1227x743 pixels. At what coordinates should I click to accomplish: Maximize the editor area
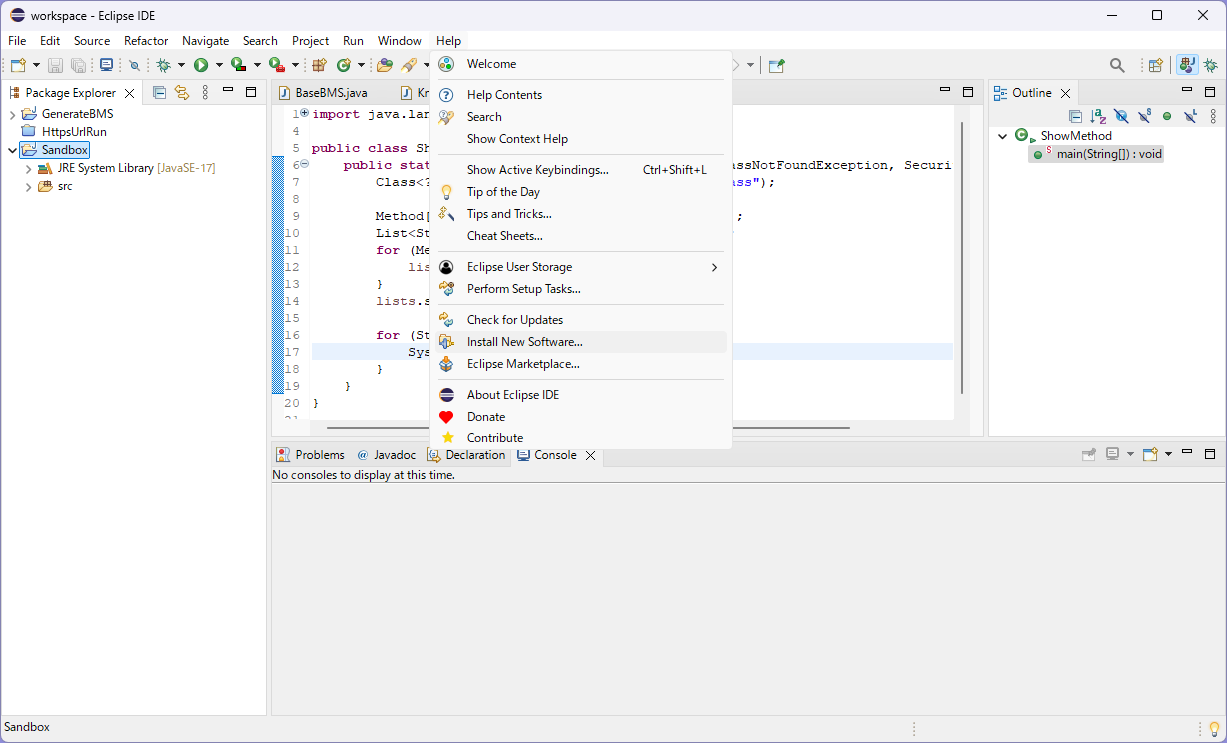(x=968, y=91)
